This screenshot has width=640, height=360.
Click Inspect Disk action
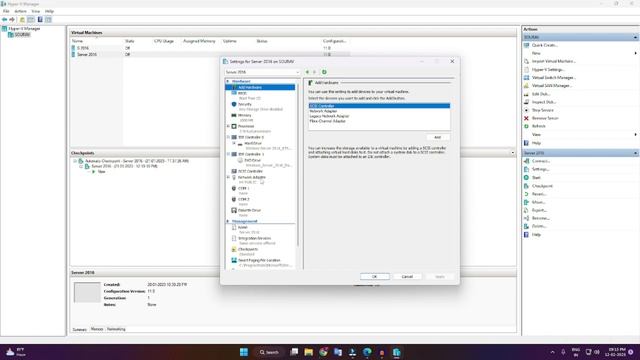(x=544, y=102)
